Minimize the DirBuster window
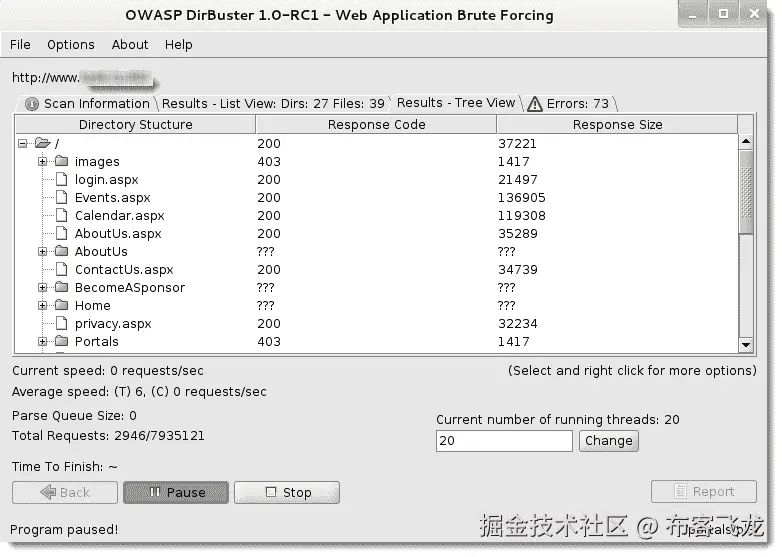Screen dimensions: 782x557 693,14
